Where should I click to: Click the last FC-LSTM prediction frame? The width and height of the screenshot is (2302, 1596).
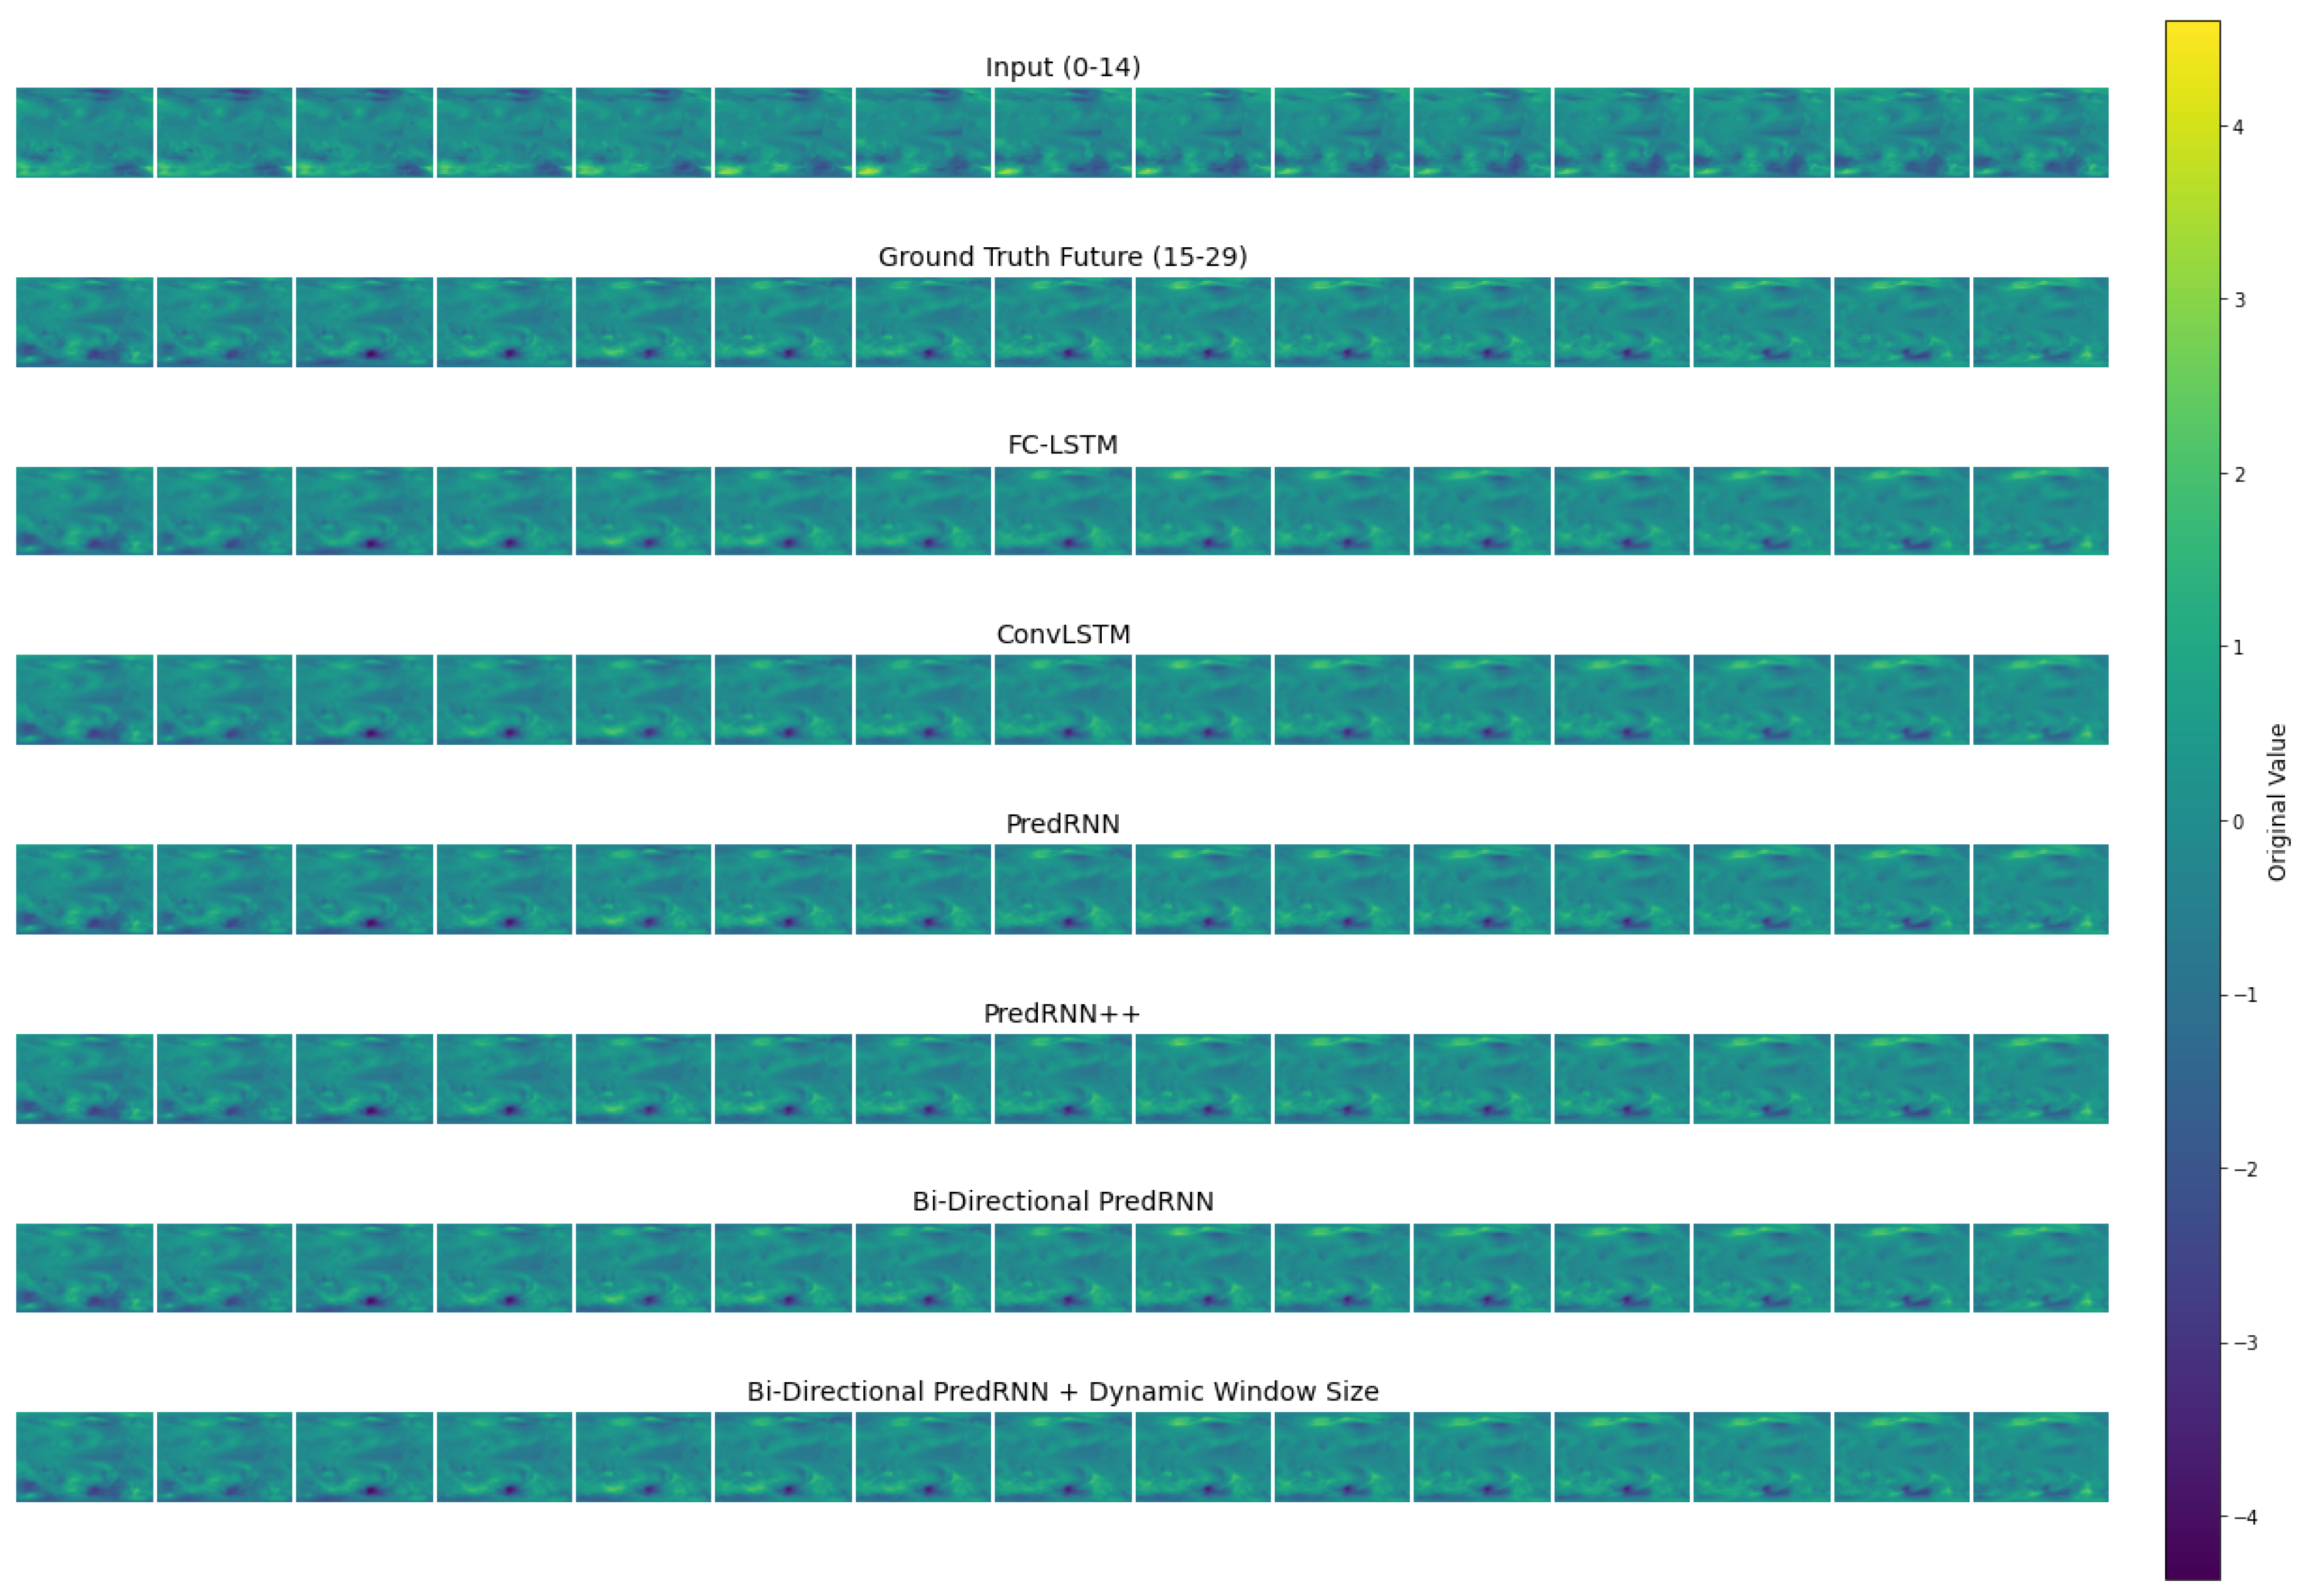(x=2040, y=511)
